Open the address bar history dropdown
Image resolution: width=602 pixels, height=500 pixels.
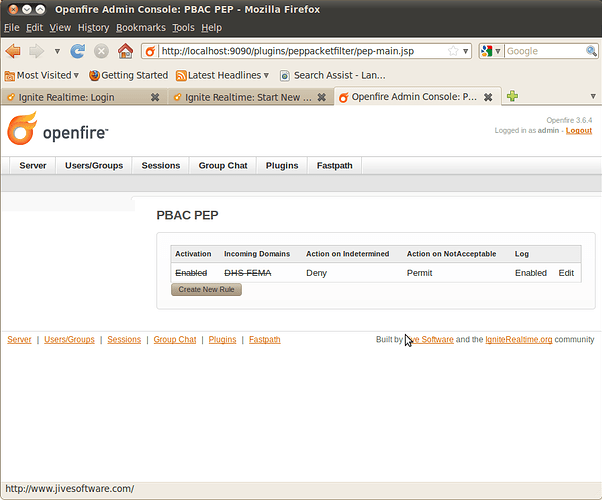(465, 51)
